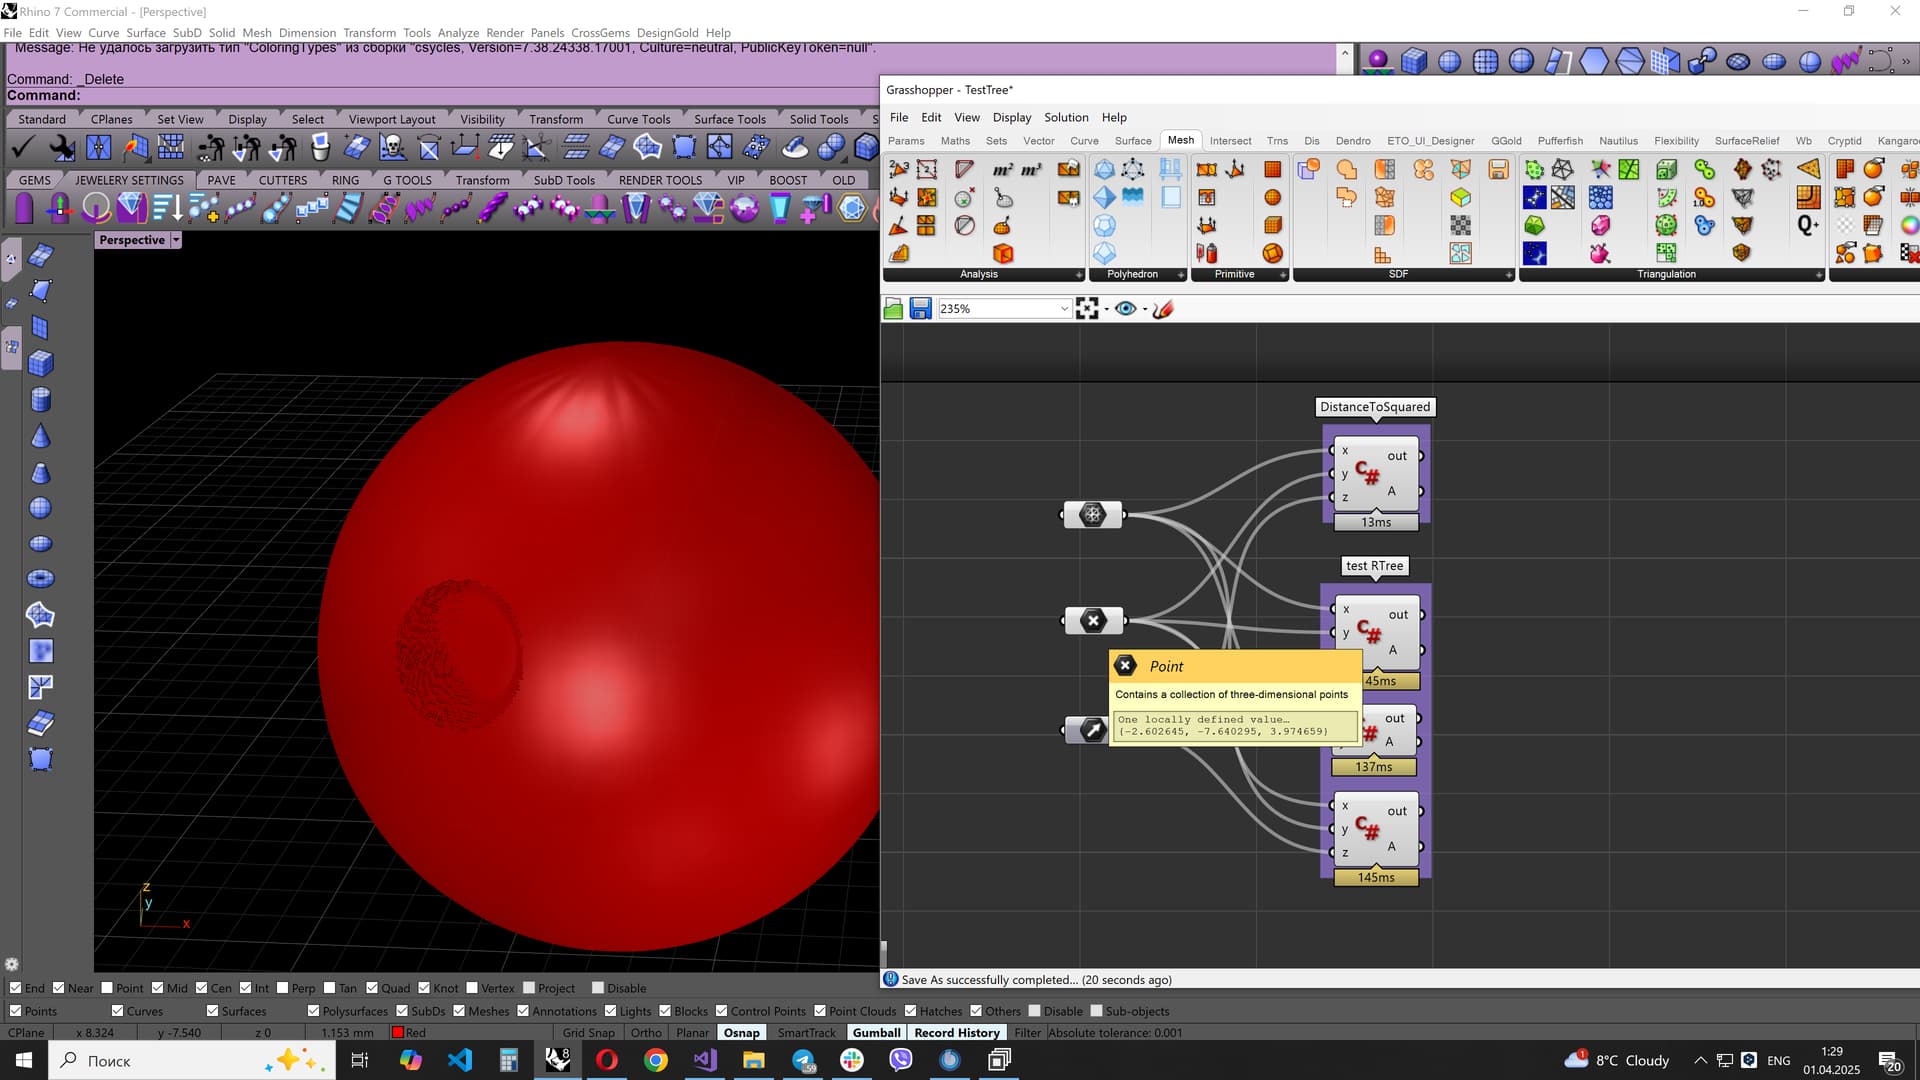Open Visual Studio Code from taskbar
Screen dimensions: 1920x1080
[x=459, y=1060]
